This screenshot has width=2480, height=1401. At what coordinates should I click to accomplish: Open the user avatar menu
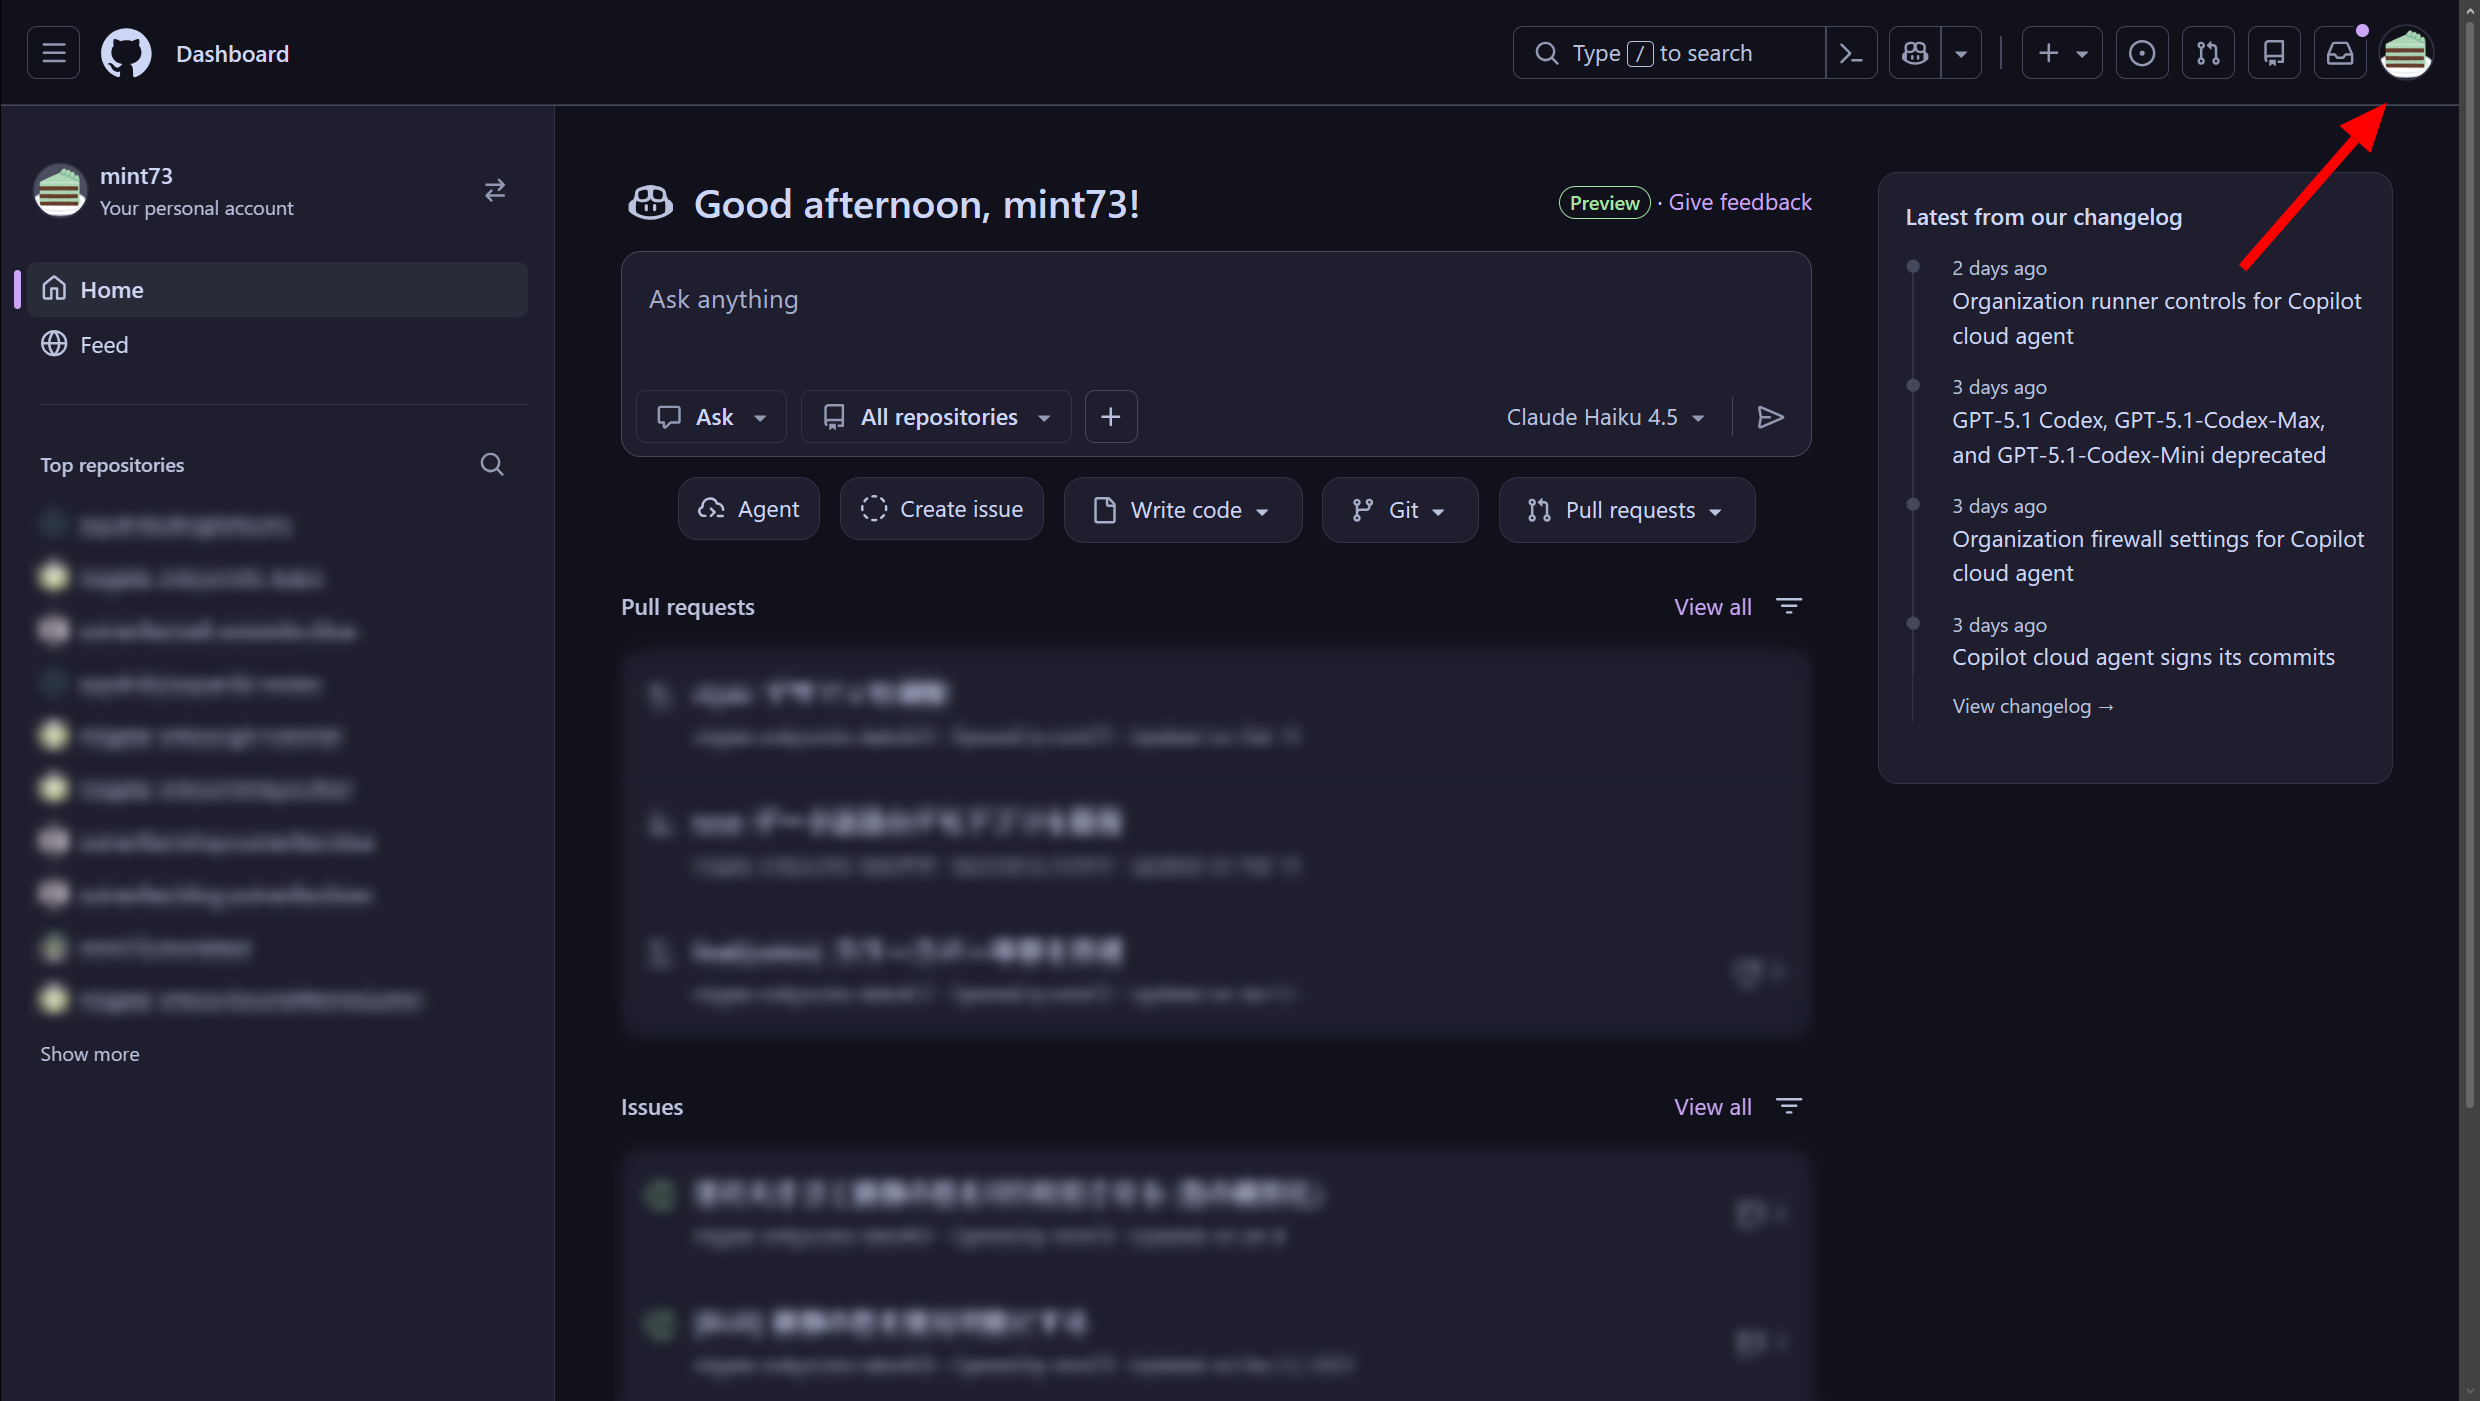click(2406, 53)
